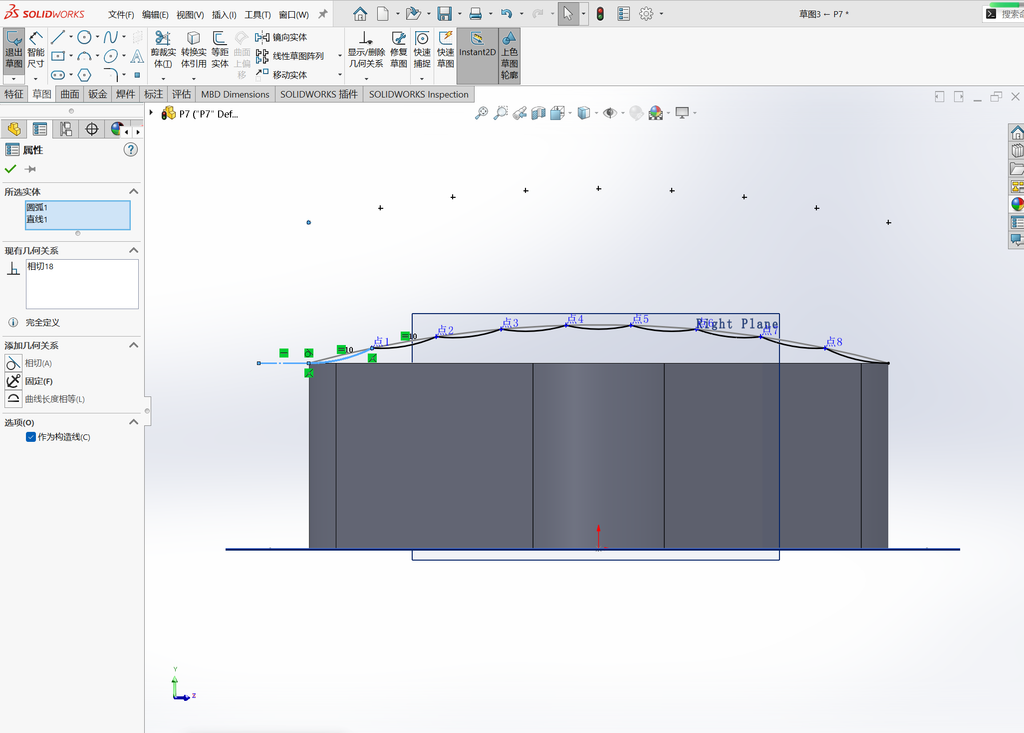Open the Help icon in the Properties panel

(131, 150)
